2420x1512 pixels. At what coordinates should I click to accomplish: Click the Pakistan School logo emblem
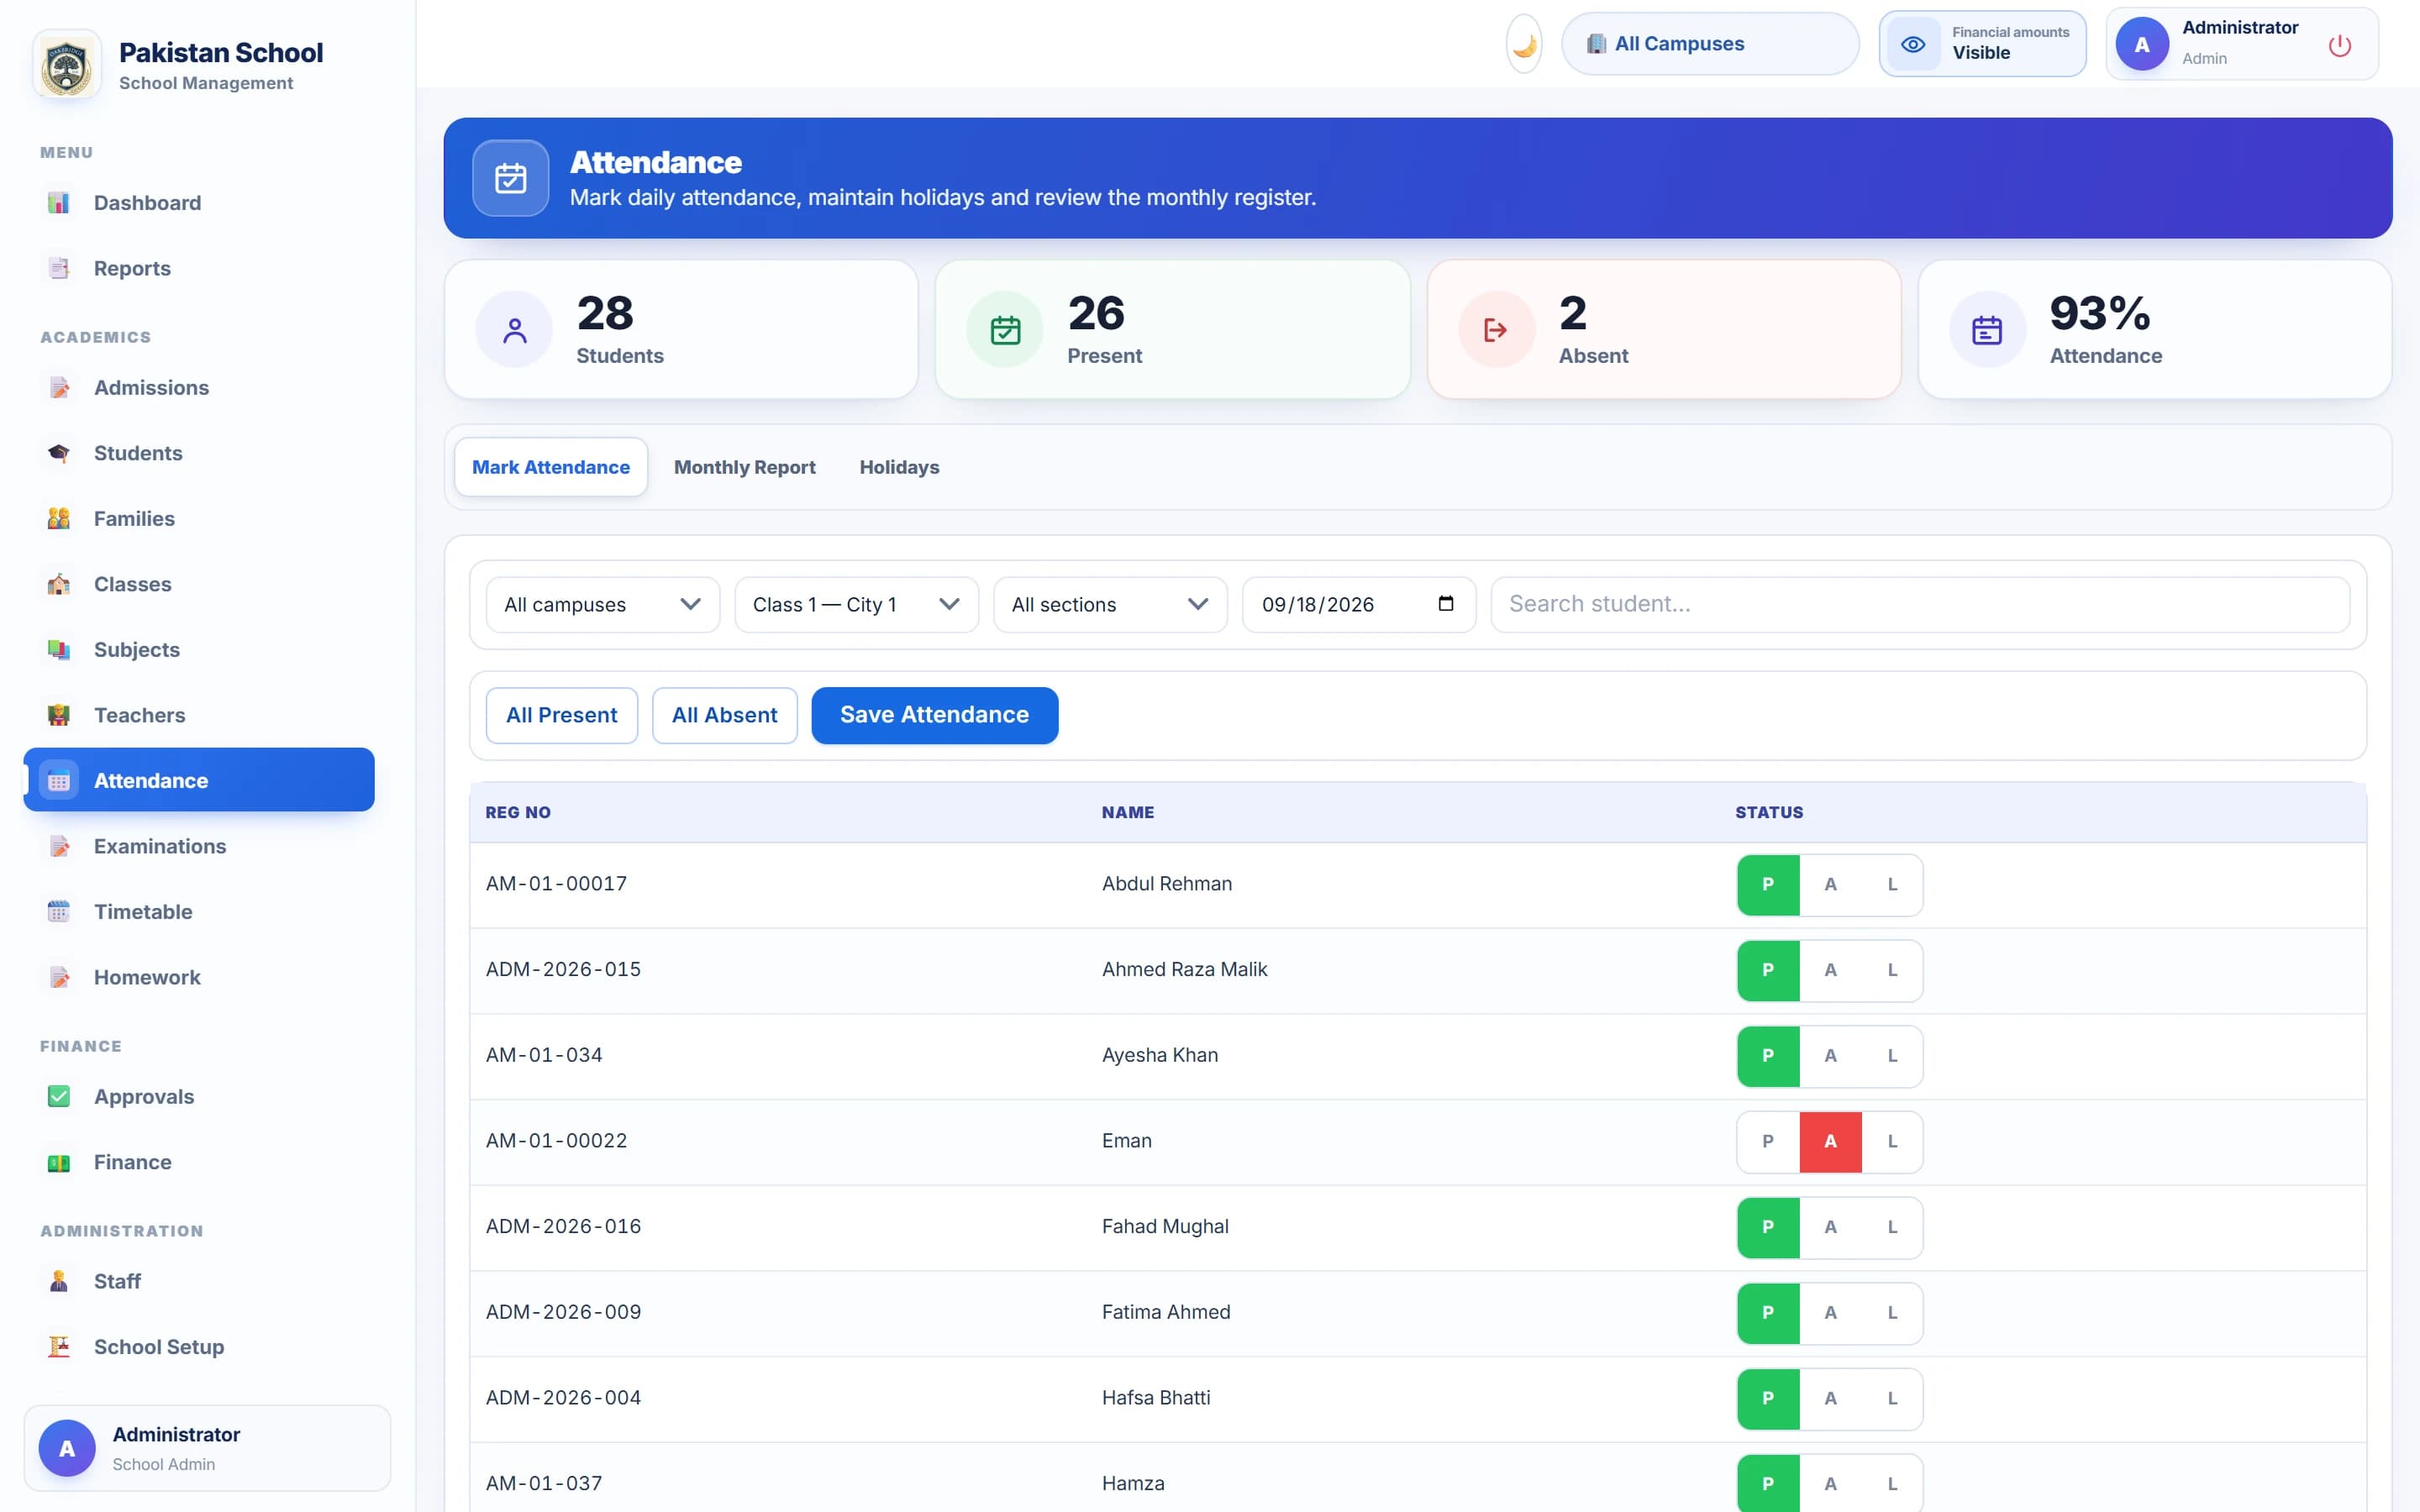point(67,66)
